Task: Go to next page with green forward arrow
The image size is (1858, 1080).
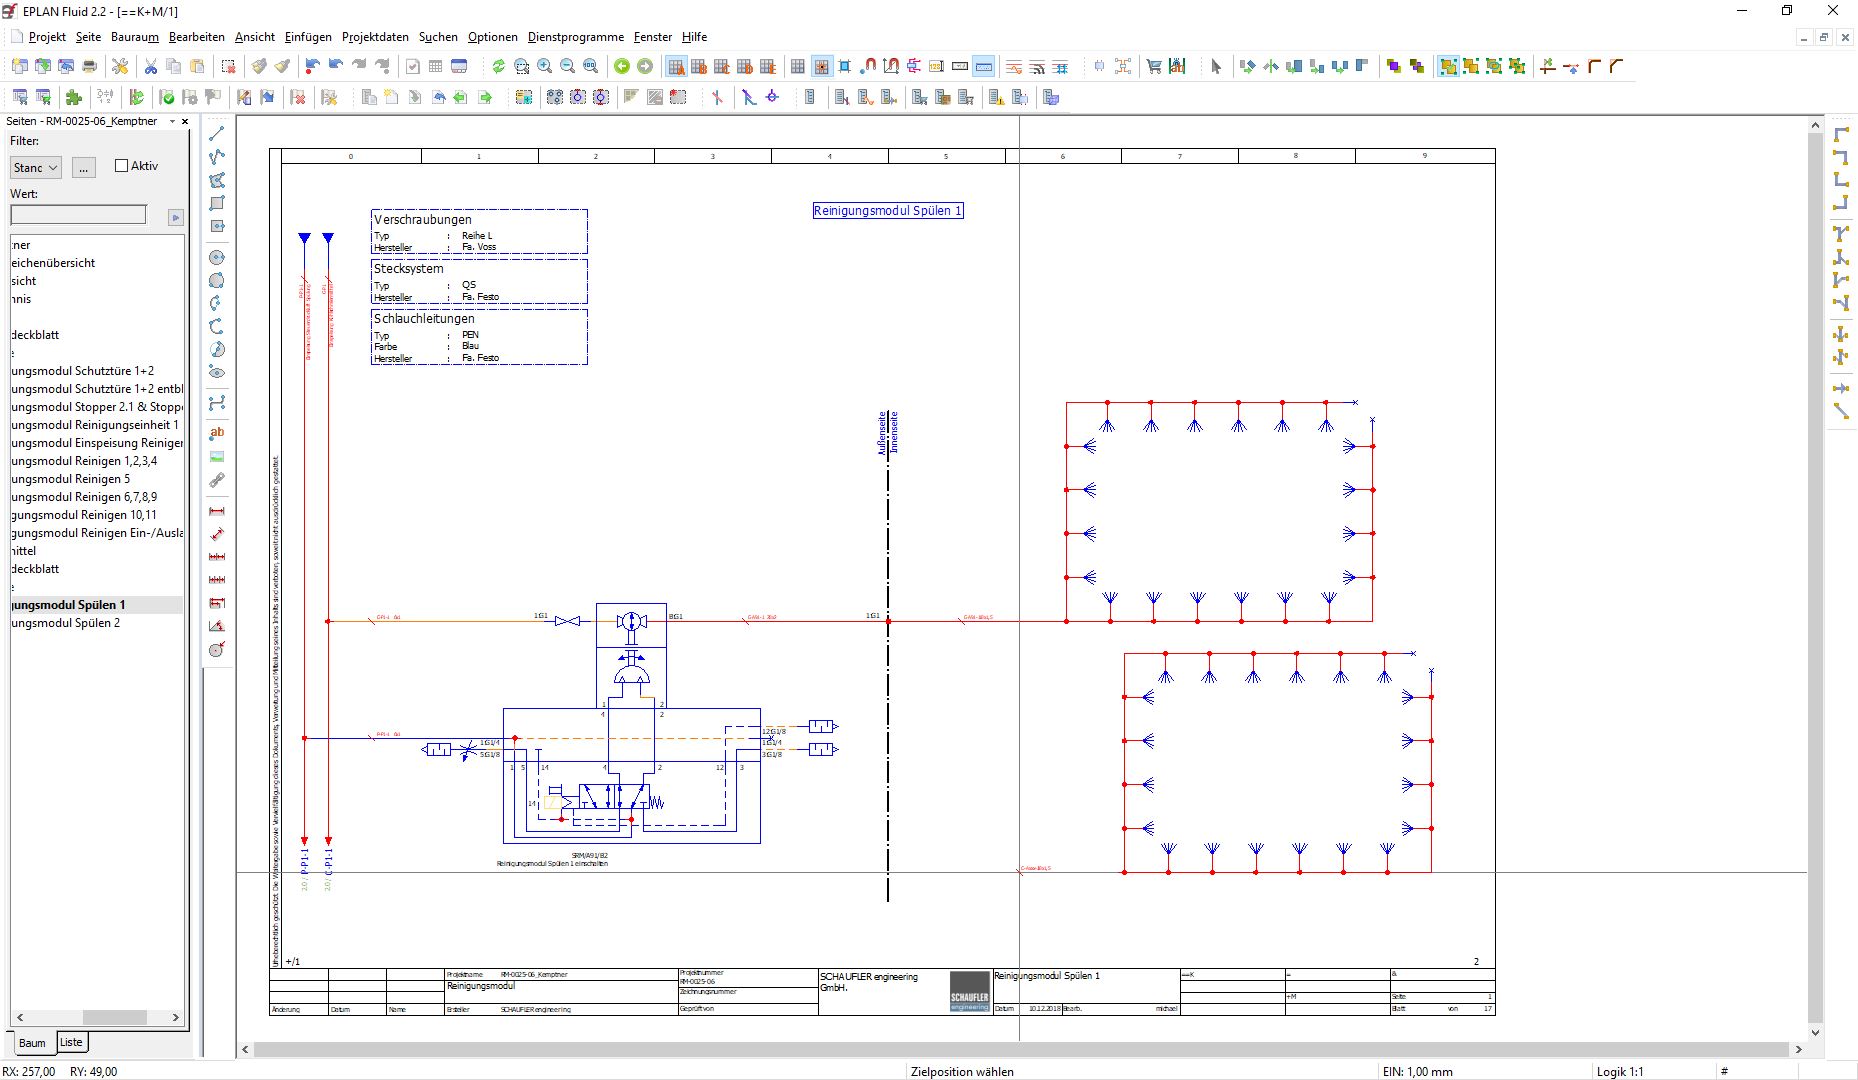Action: point(645,67)
